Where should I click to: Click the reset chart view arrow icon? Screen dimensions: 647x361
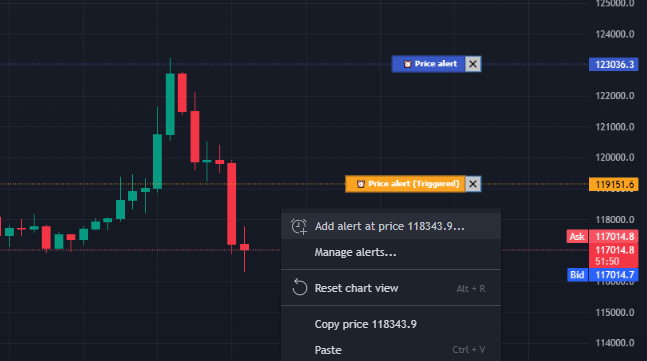click(x=300, y=288)
